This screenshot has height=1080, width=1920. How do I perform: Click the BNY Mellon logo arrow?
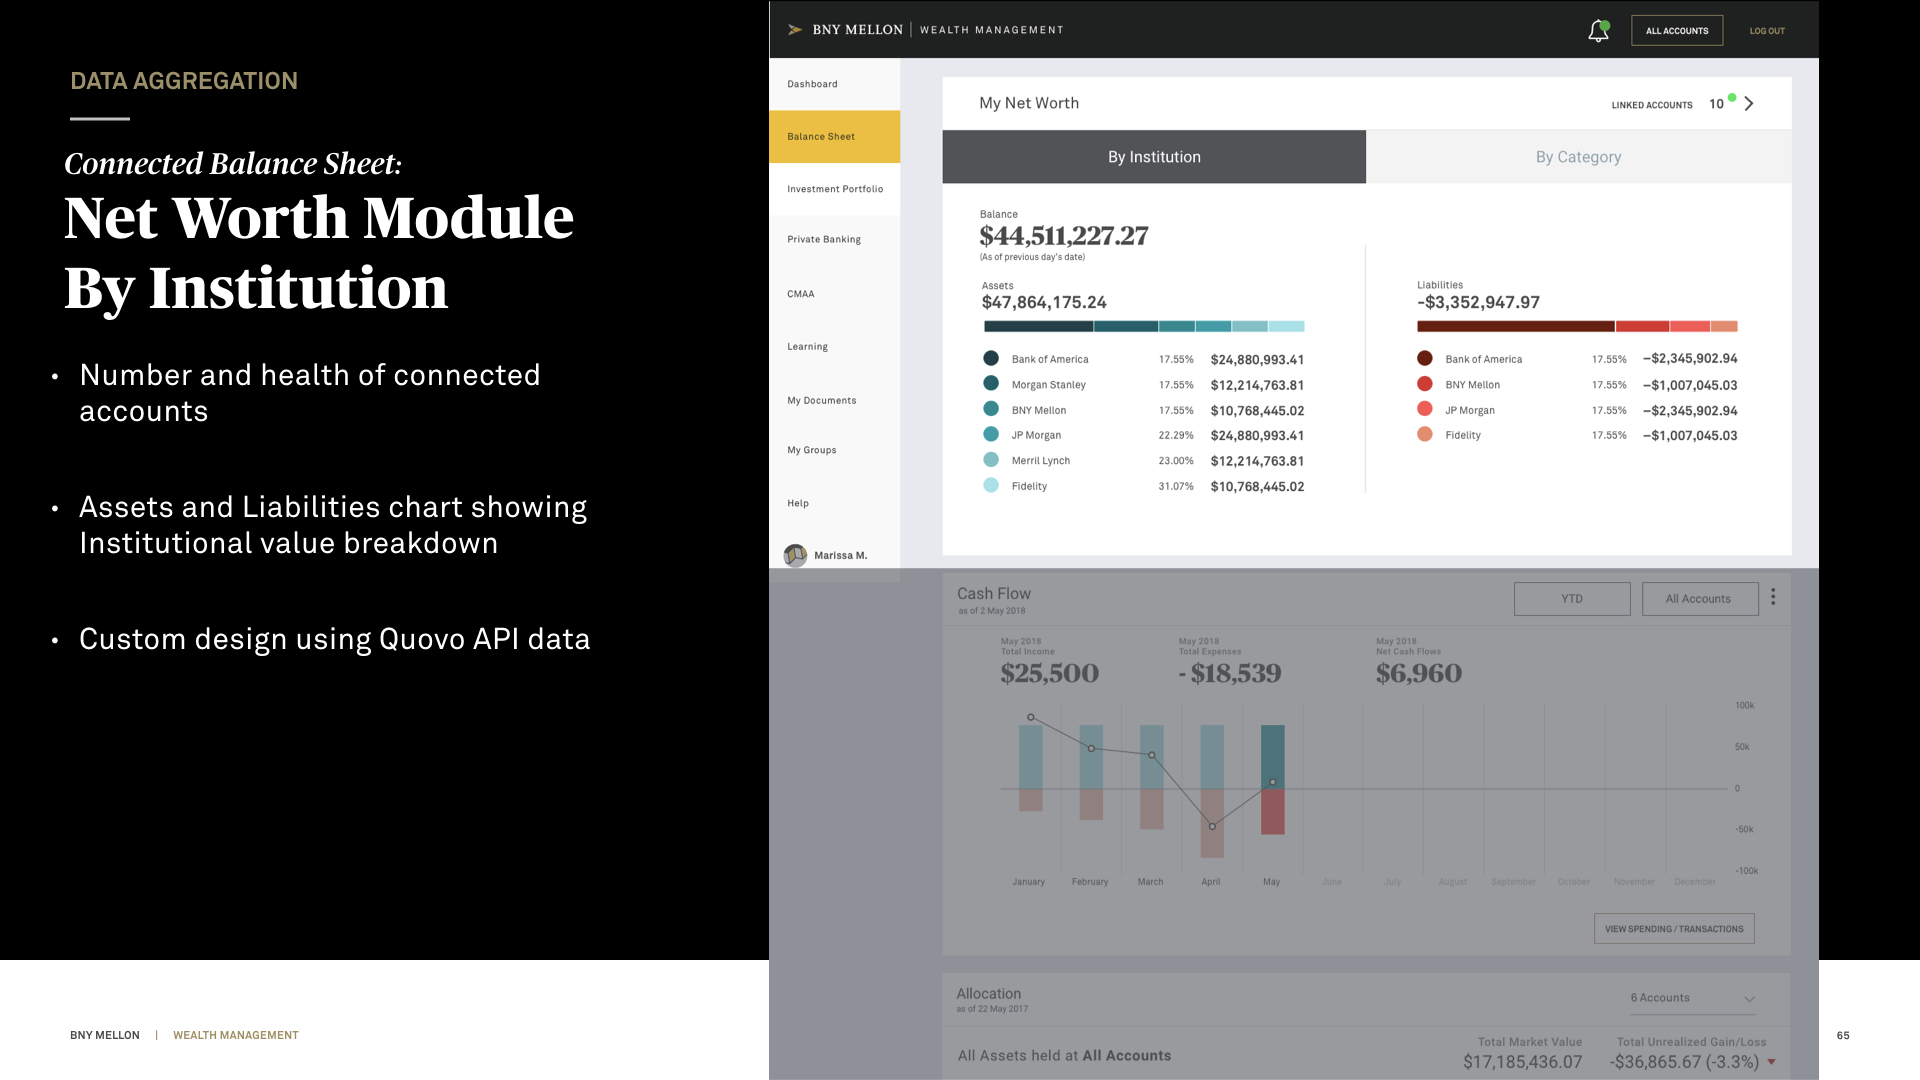click(x=795, y=30)
